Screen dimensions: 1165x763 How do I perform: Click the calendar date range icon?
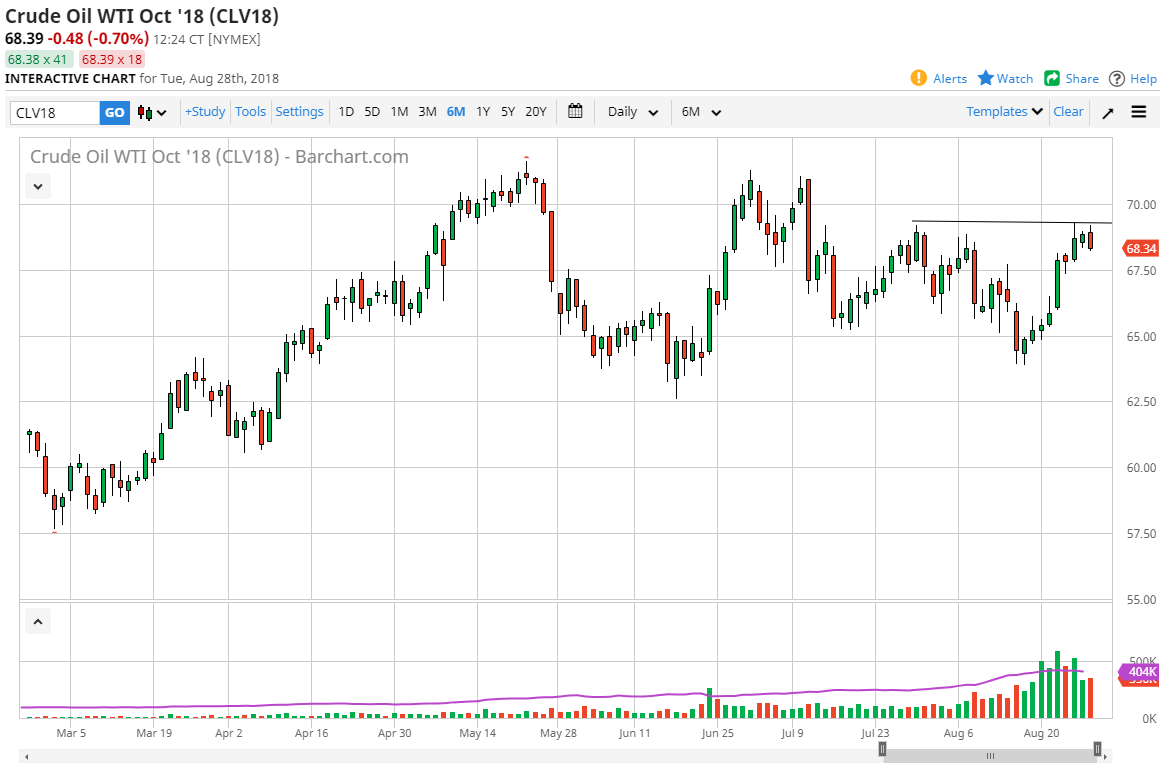tap(575, 111)
